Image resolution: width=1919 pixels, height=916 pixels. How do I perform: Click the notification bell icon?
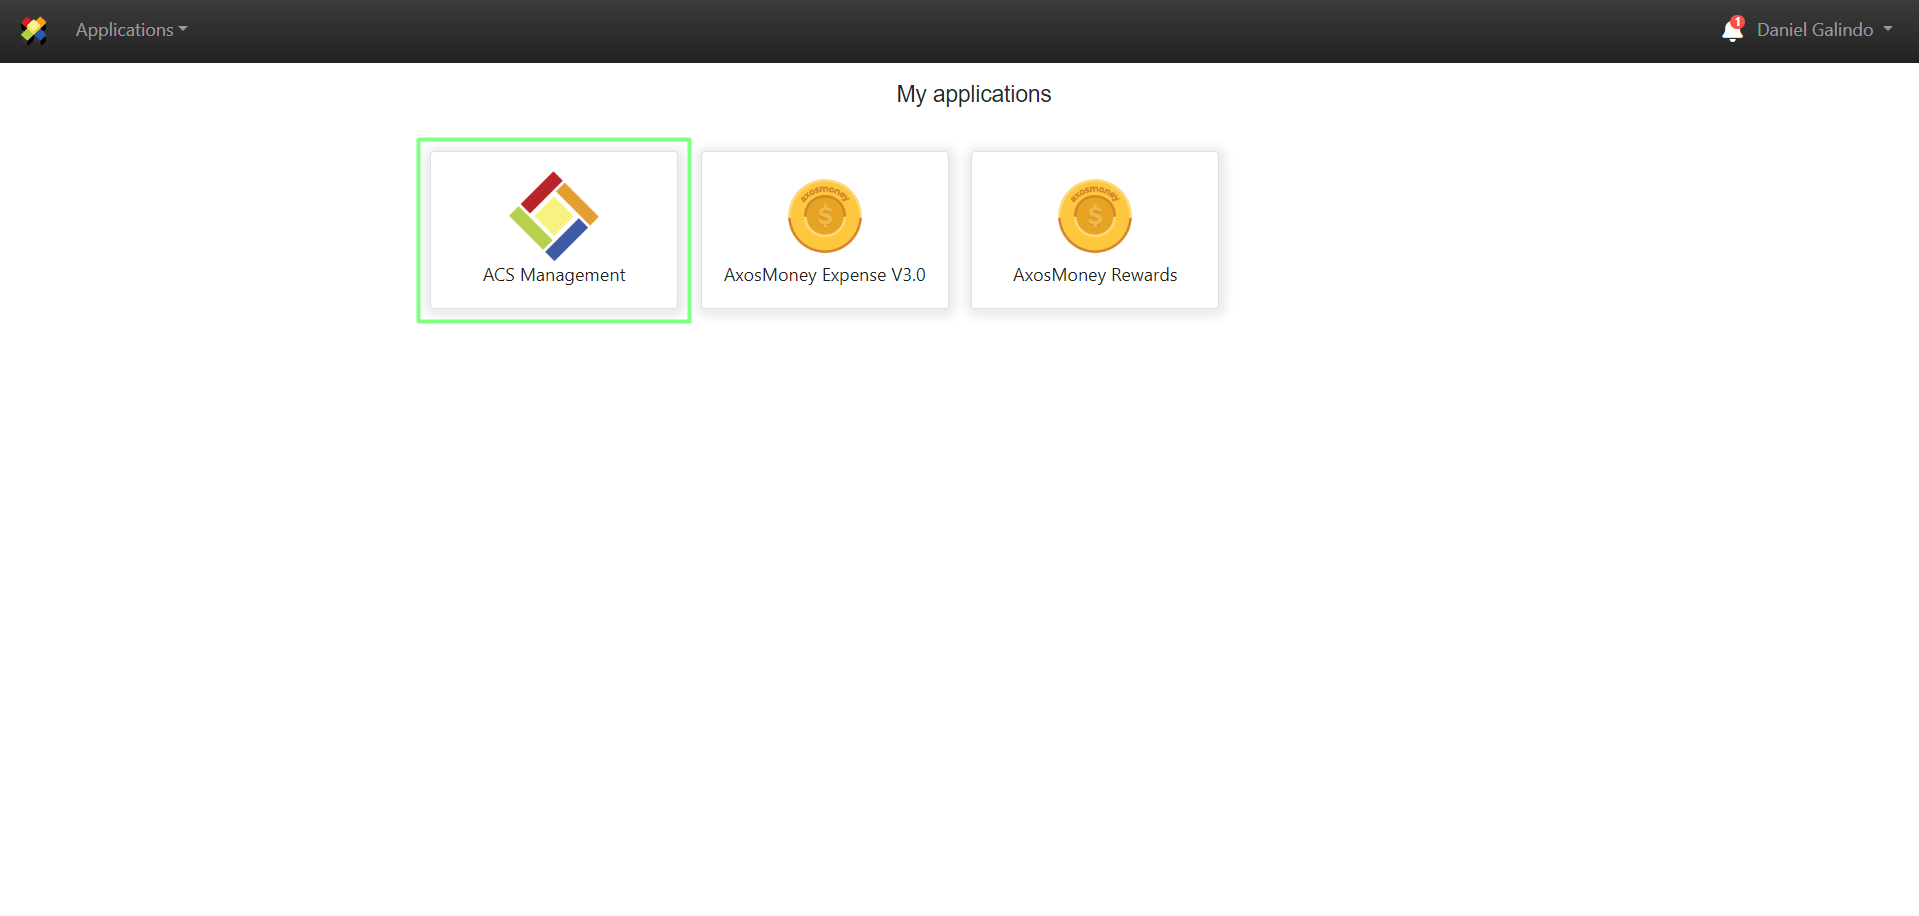pos(1731,32)
